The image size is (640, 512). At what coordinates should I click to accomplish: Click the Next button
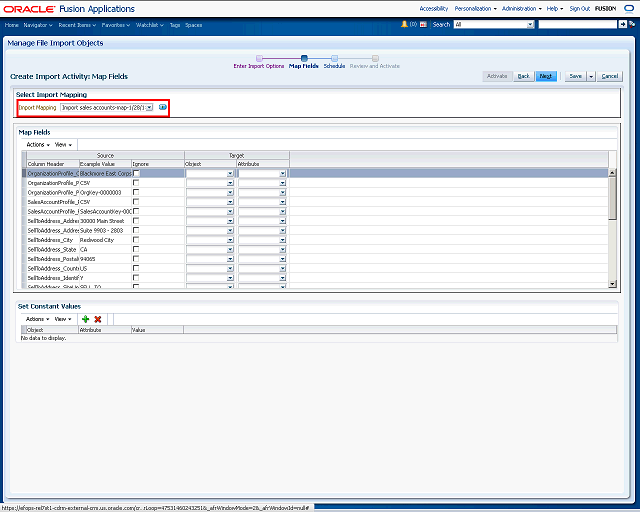click(x=545, y=76)
